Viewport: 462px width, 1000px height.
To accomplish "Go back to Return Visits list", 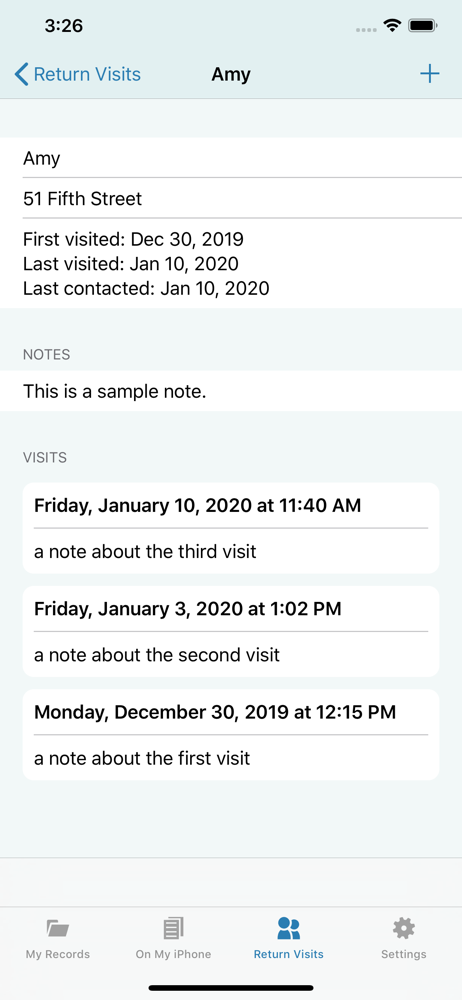I will pos(77,75).
